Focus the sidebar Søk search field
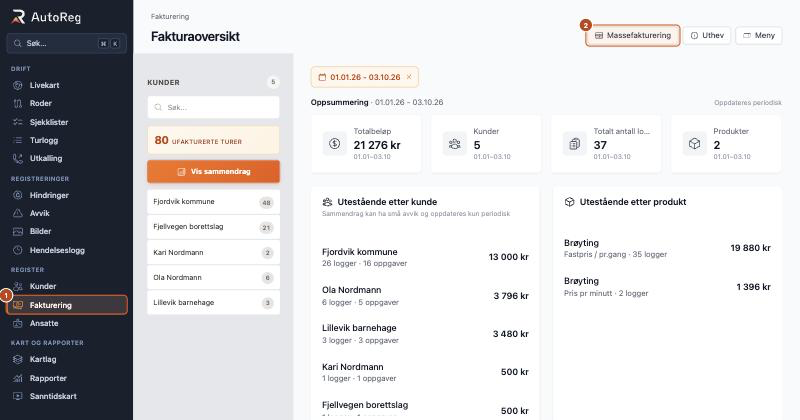 [66, 43]
